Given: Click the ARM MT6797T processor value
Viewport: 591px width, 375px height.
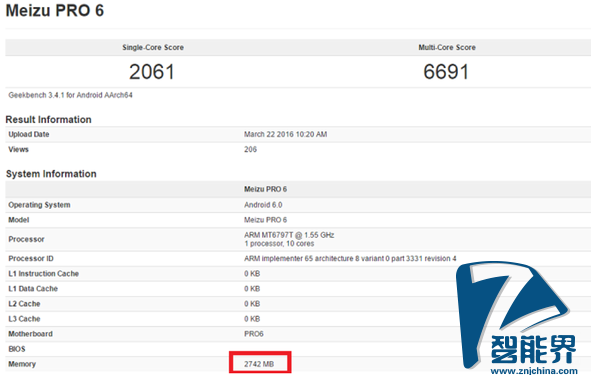Looking at the screenshot, I should coord(289,239).
